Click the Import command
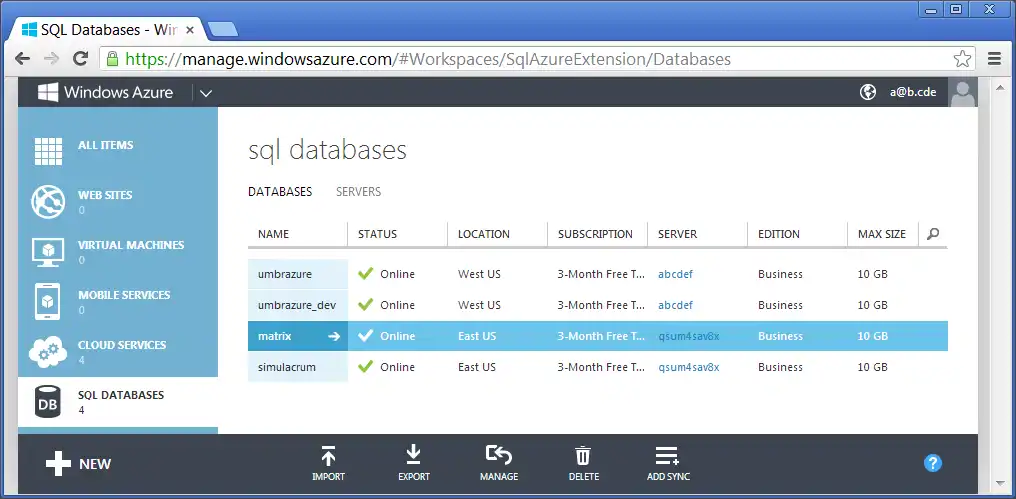 pyautogui.click(x=329, y=463)
